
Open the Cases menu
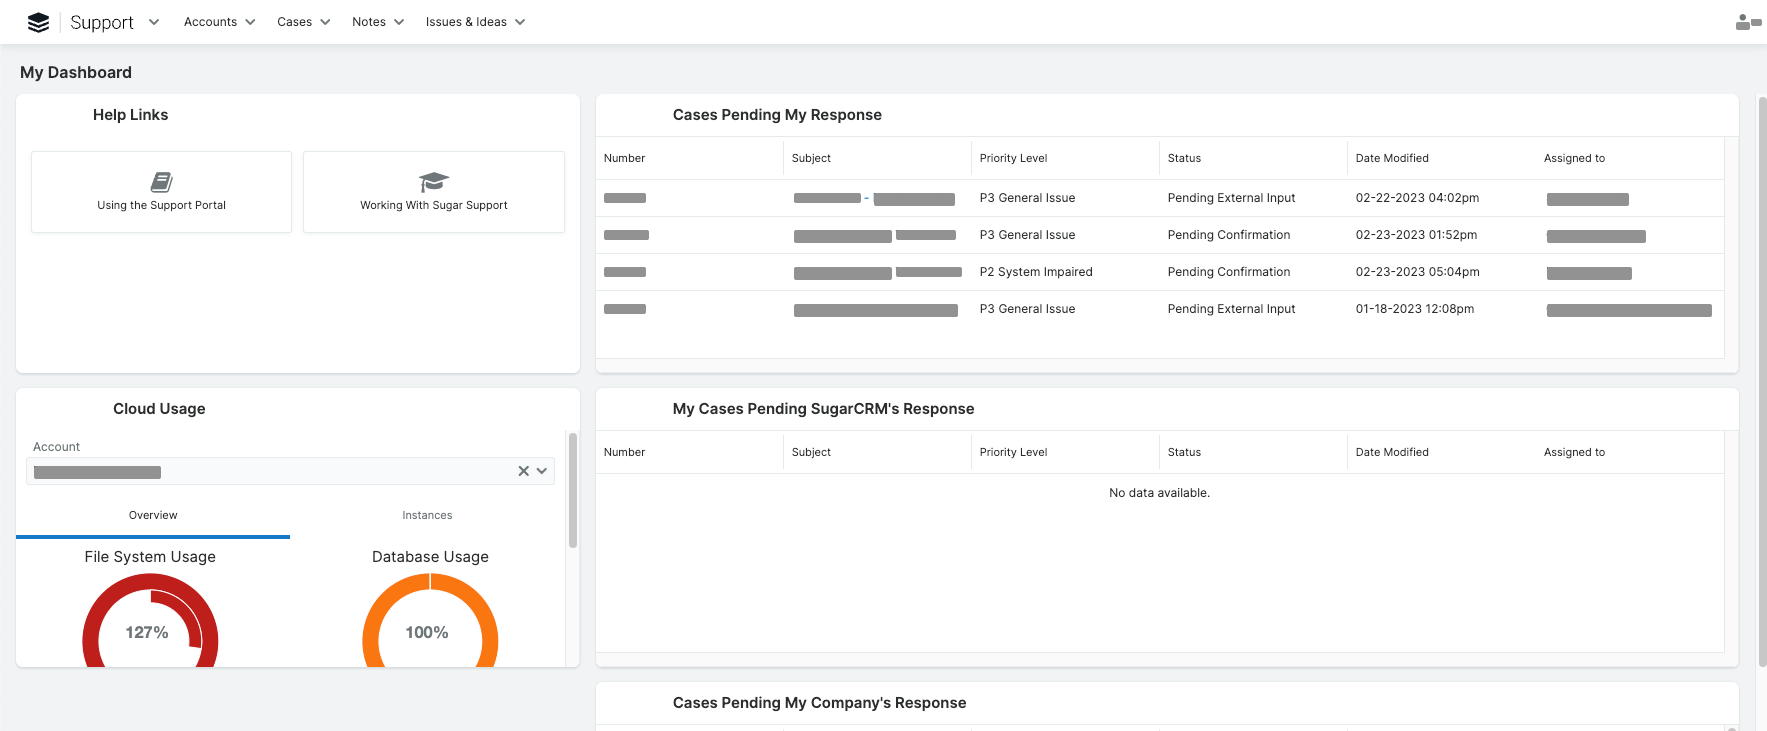[x=294, y=22]
